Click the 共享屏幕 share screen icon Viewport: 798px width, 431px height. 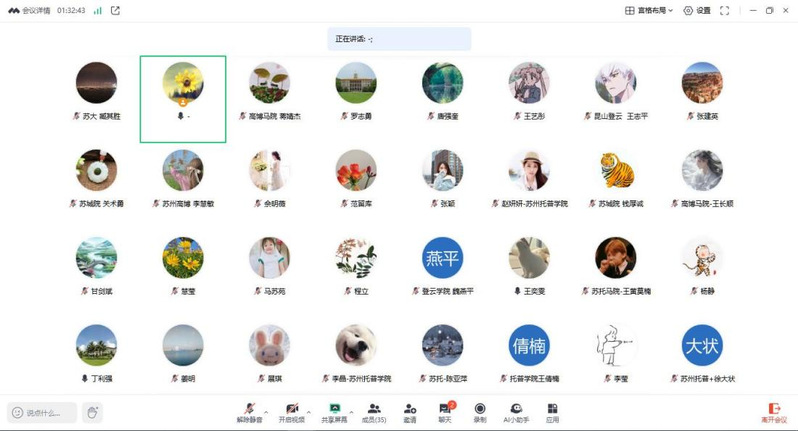[334, 412]
